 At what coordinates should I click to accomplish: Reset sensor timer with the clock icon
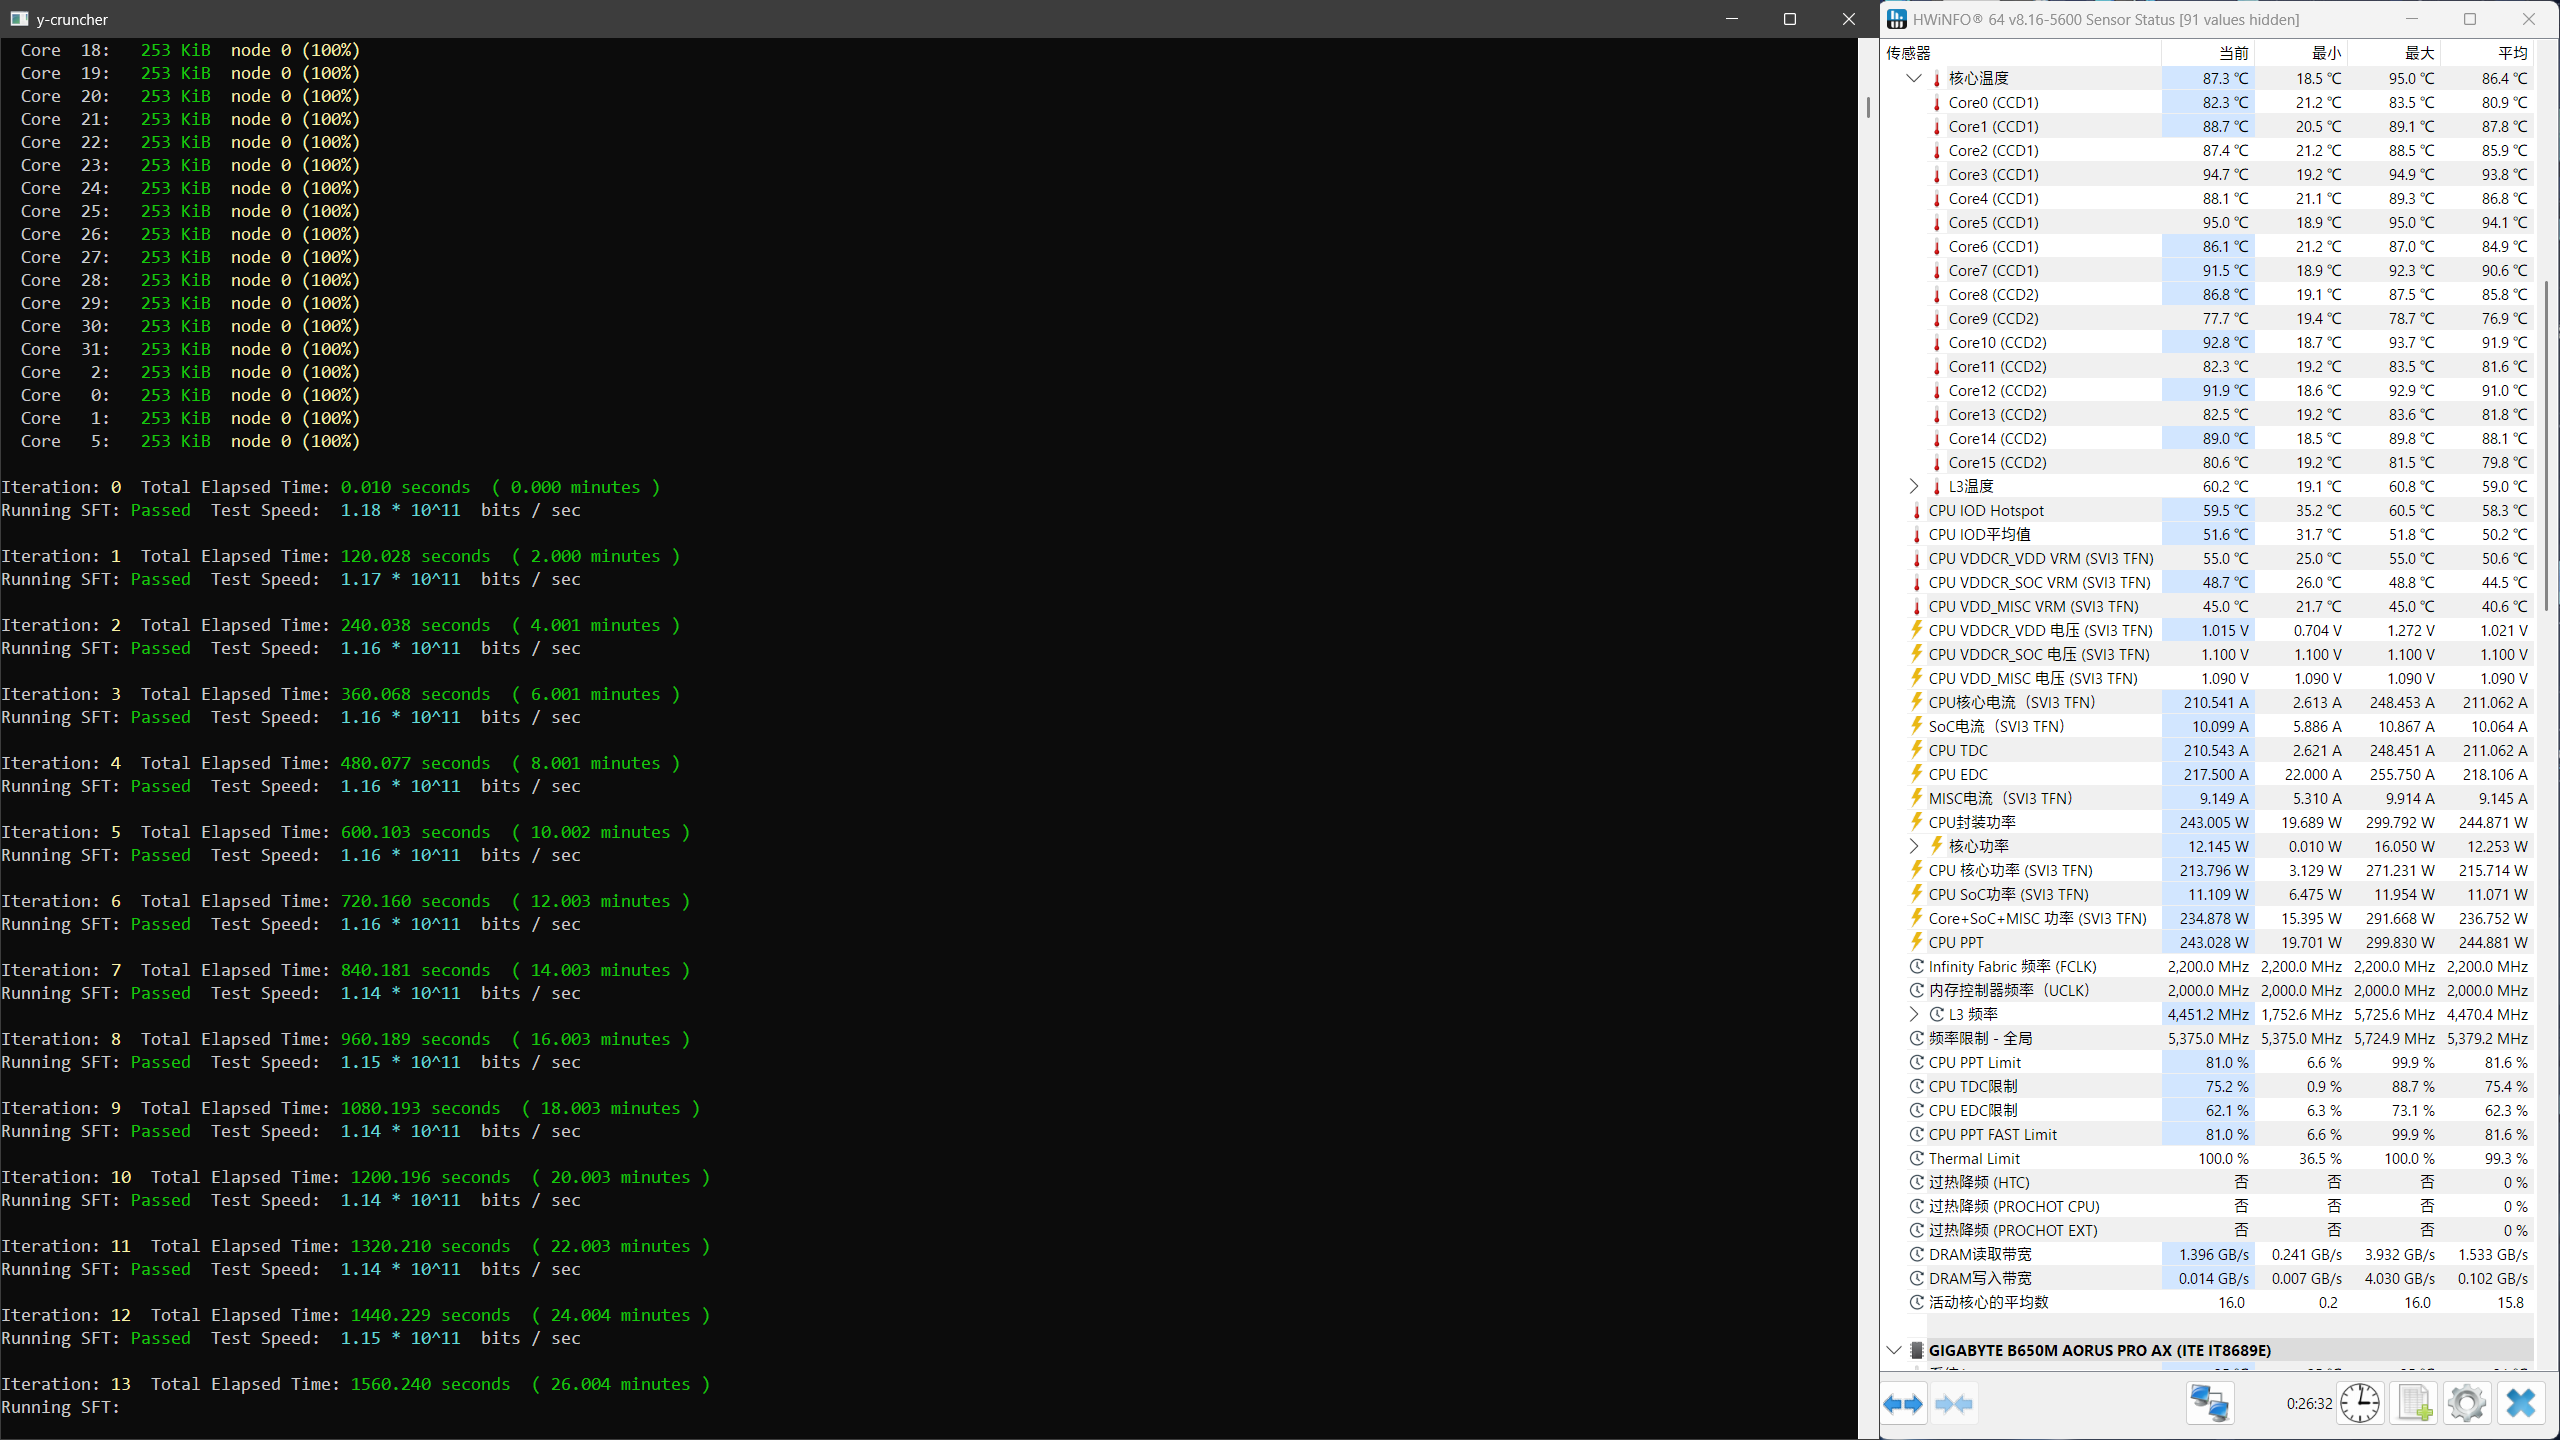pyautogui.click(x=2360, y=1404)
